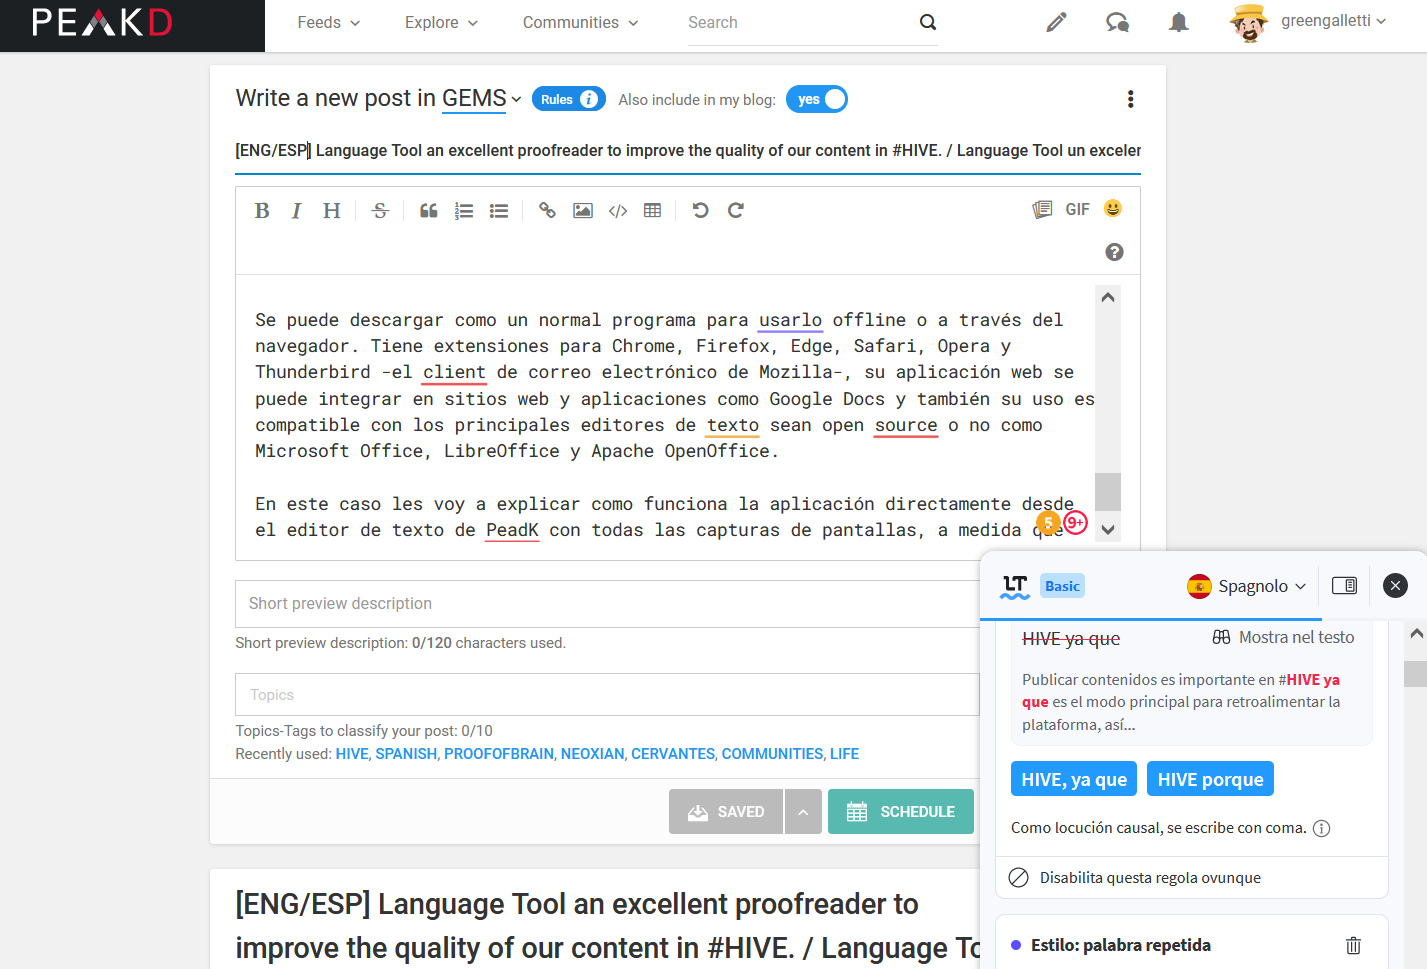Toggle Also include in my blog
1427x969 pixels.
(x=817, y=99)
